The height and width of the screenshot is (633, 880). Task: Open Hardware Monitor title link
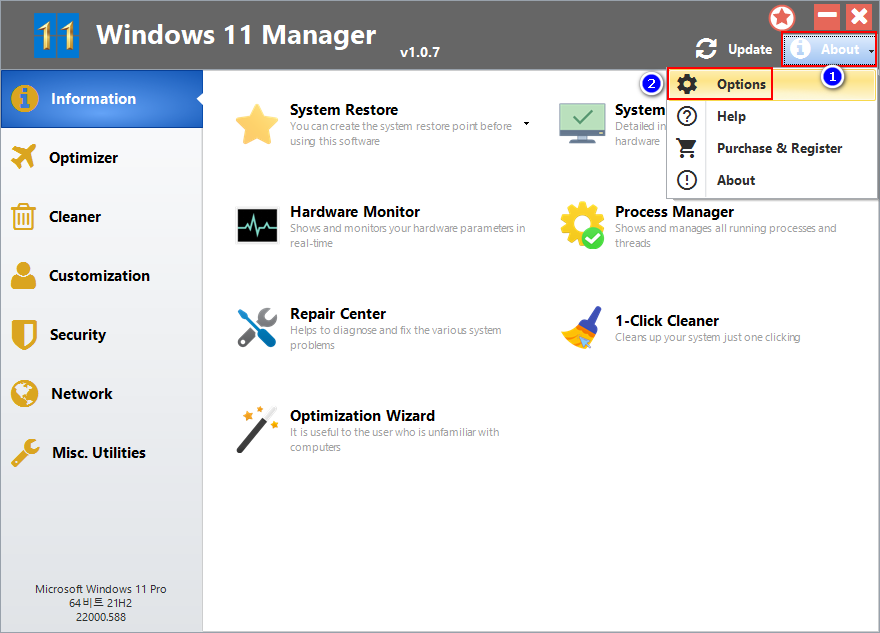pos(355,212)
